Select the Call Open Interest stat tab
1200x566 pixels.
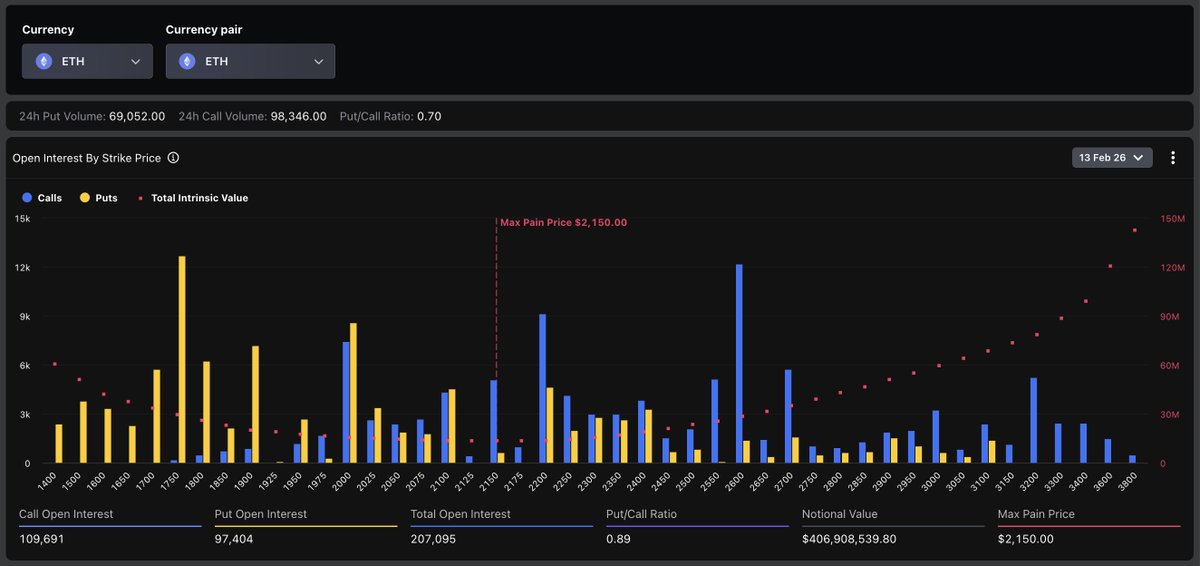66,514
